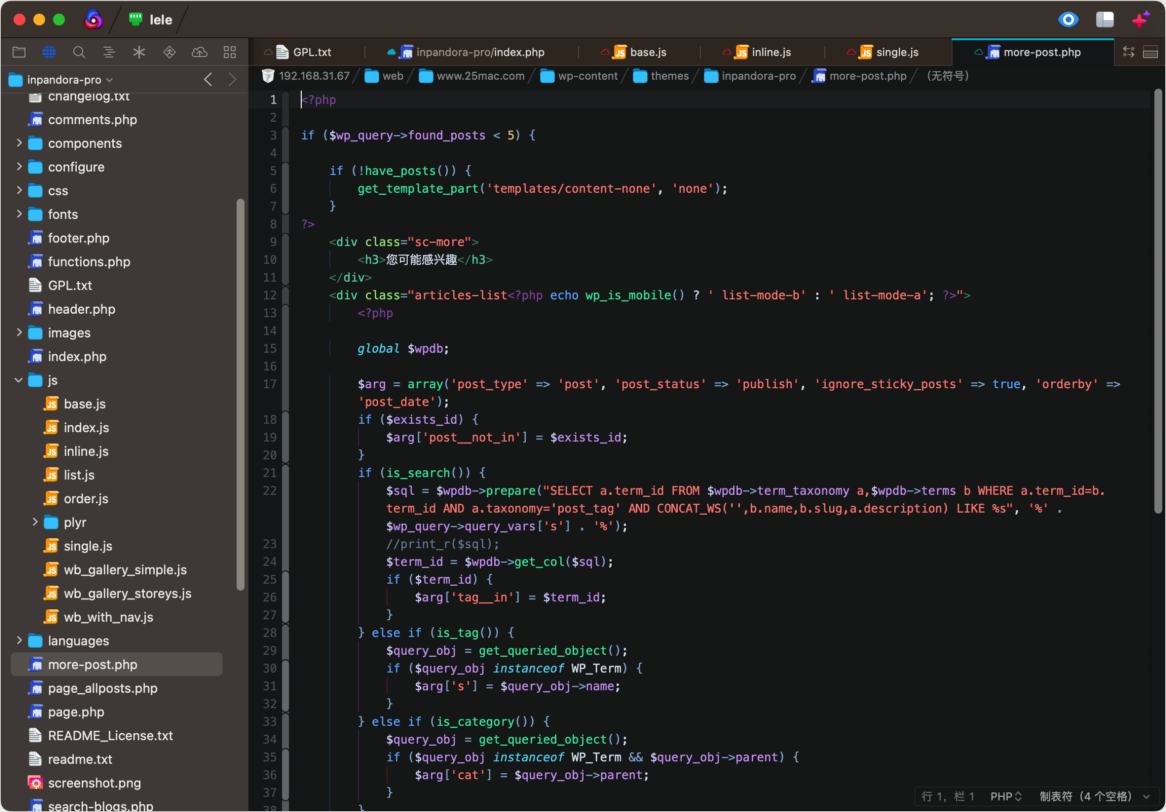Open functions.php in the file tree

click(88, 262)
